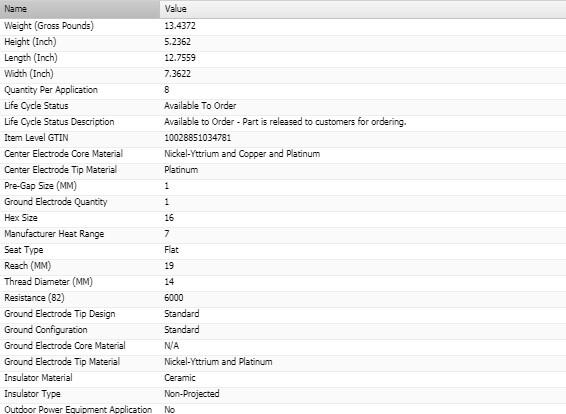Click the Resistance value 6000
The image size is (566, 414).
tap(174, 298)
